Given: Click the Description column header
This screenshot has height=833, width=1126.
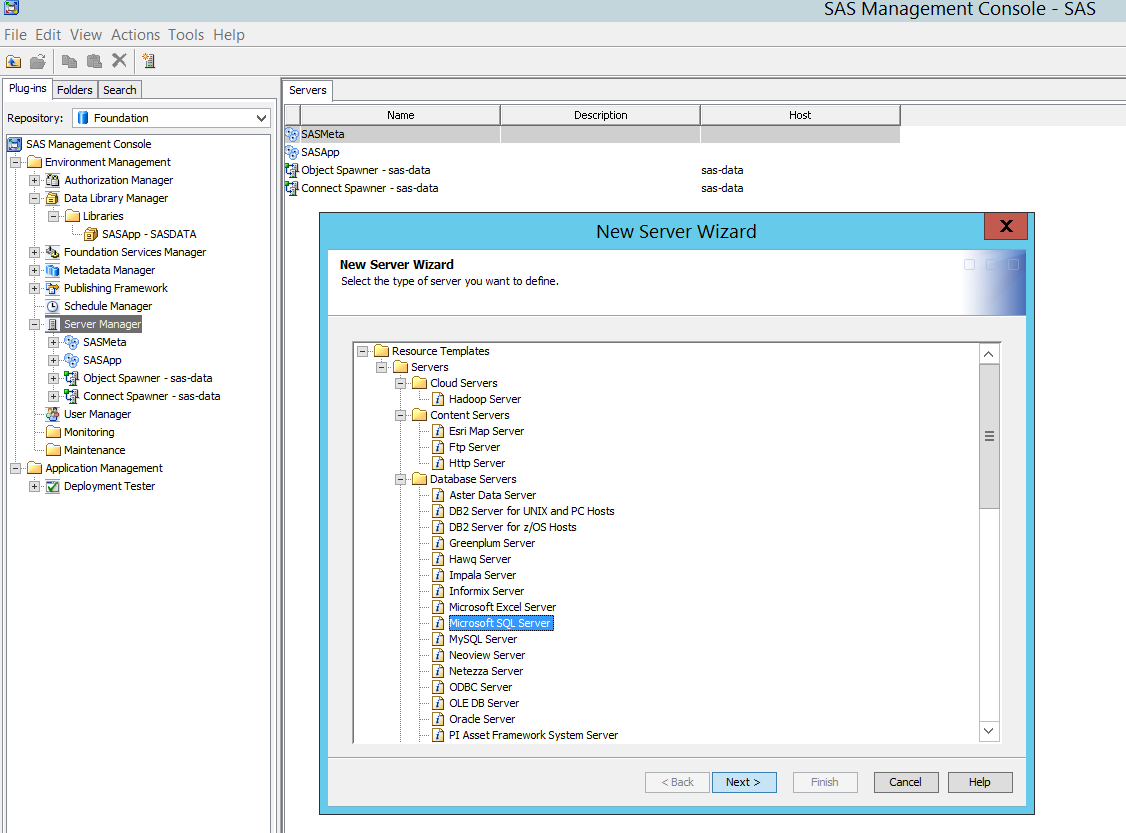Looking at the screenshot, I should click(x=600, y=115).
